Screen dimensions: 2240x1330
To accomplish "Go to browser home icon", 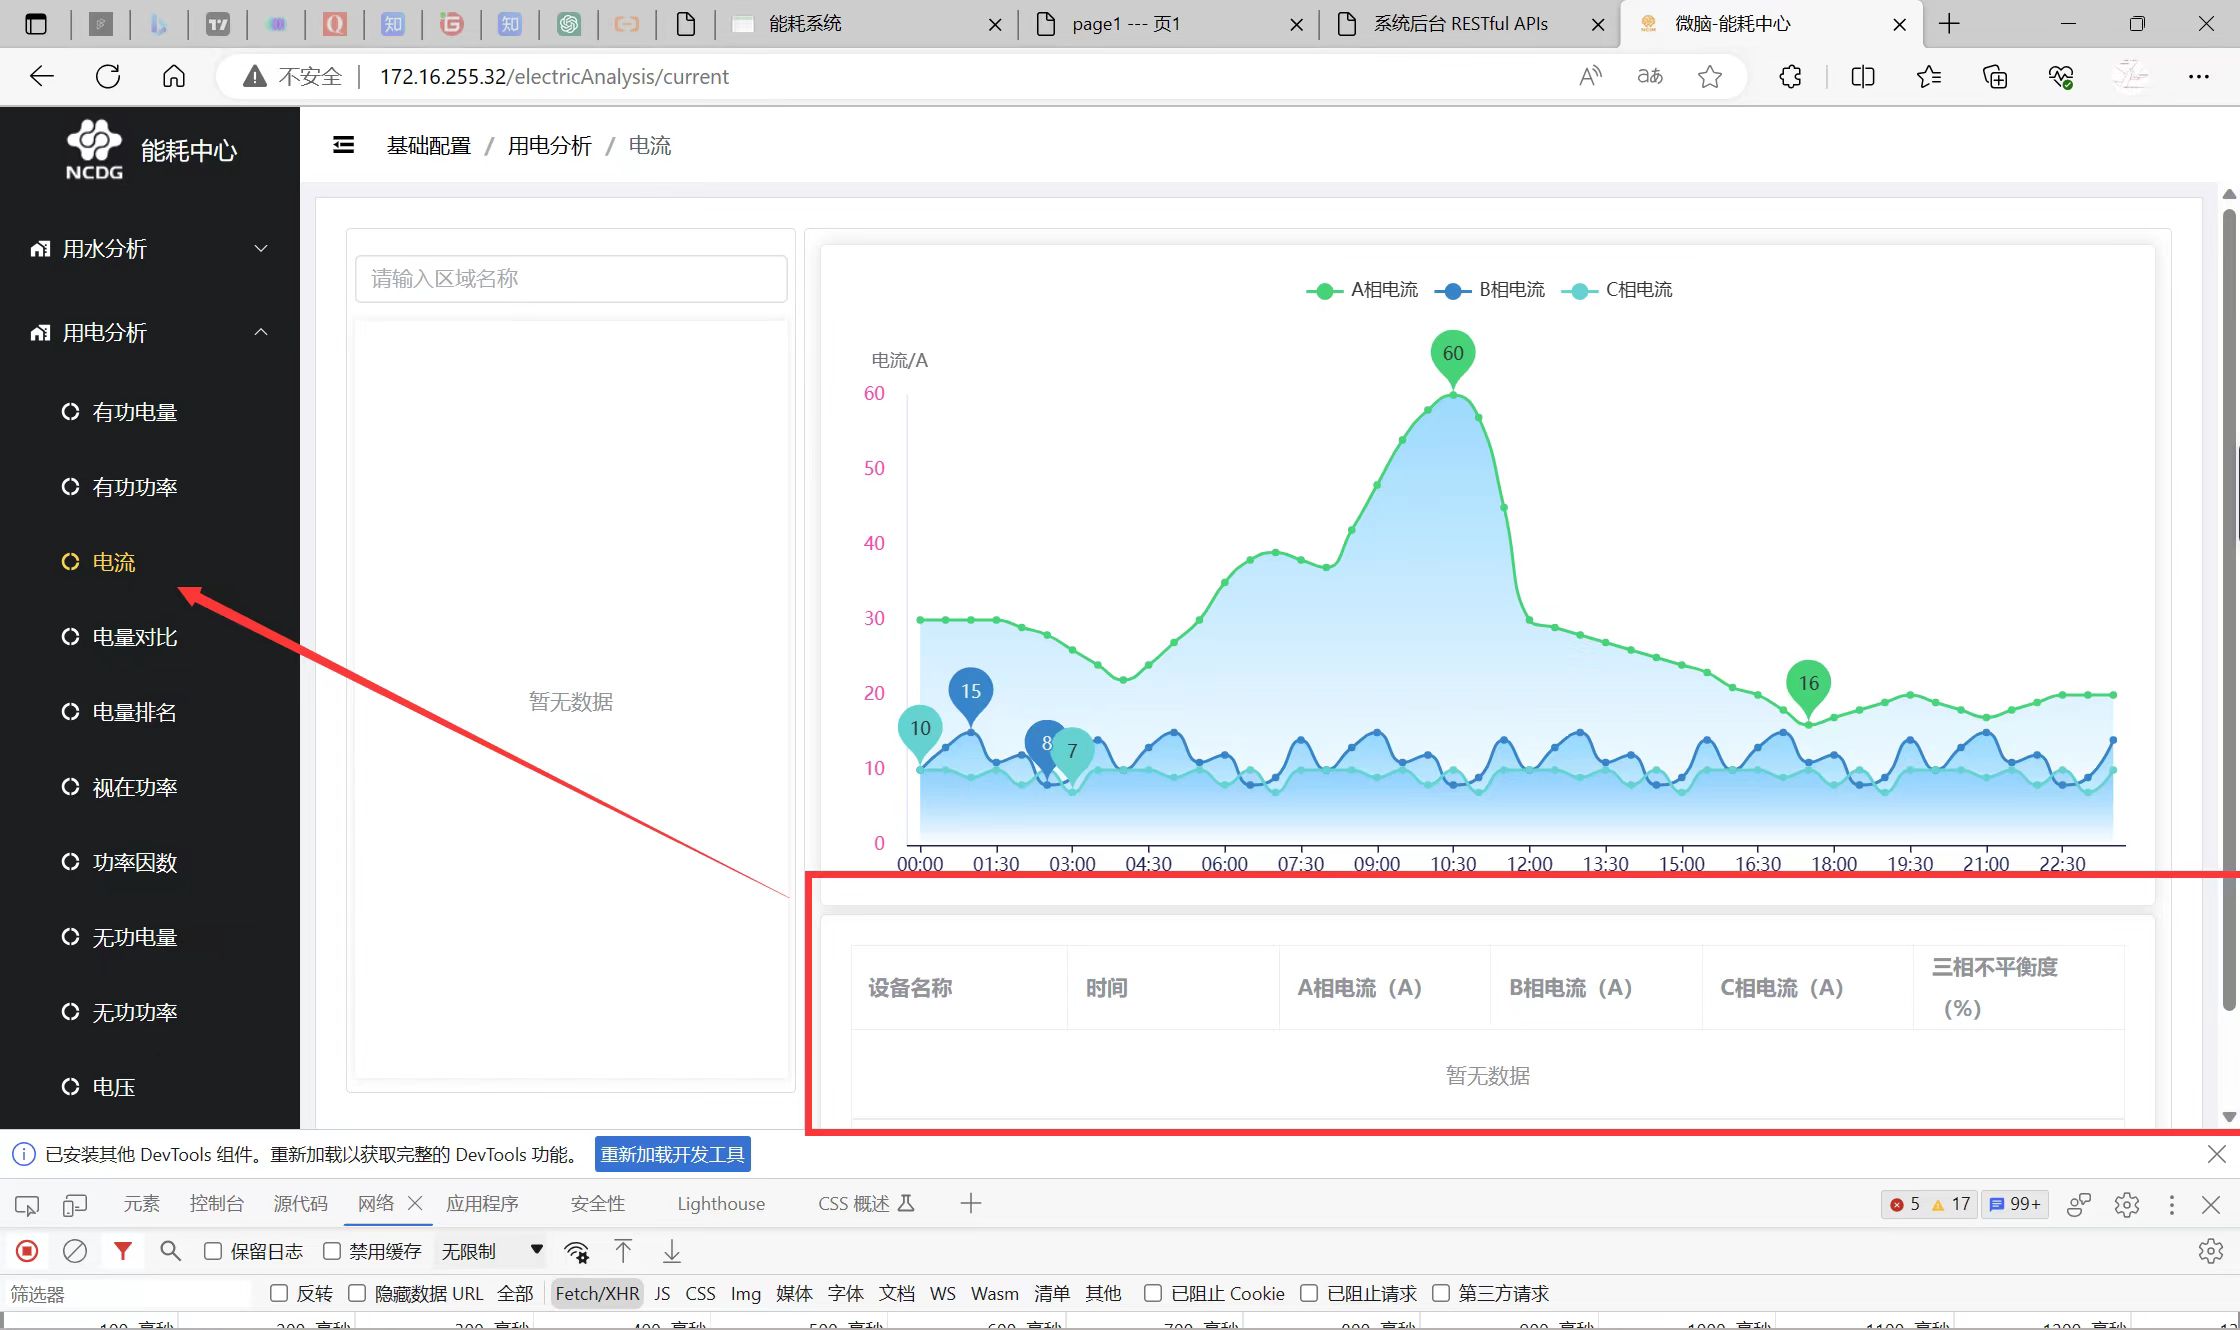I will [174, 76].
